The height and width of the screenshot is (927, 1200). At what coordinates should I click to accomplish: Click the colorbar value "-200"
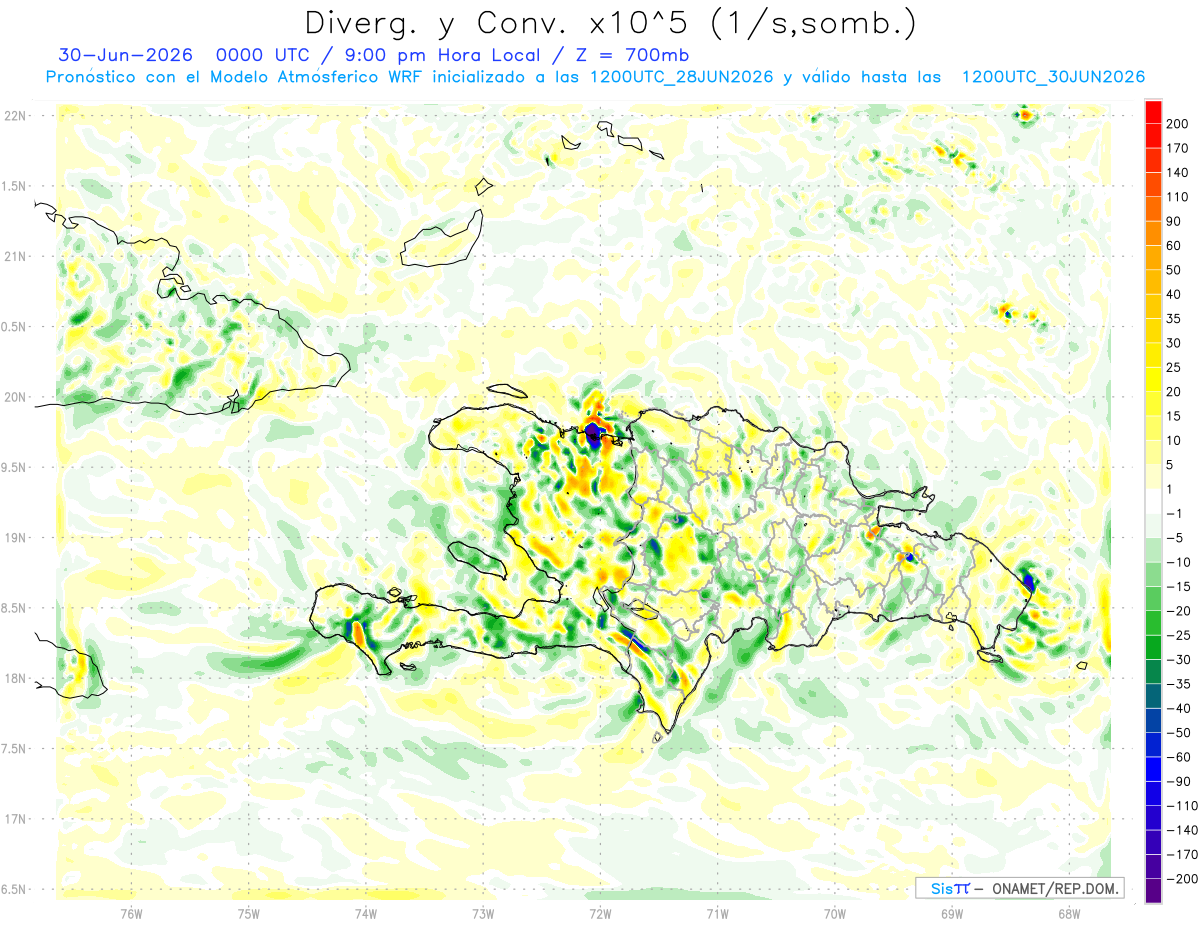click(1183, 880)
